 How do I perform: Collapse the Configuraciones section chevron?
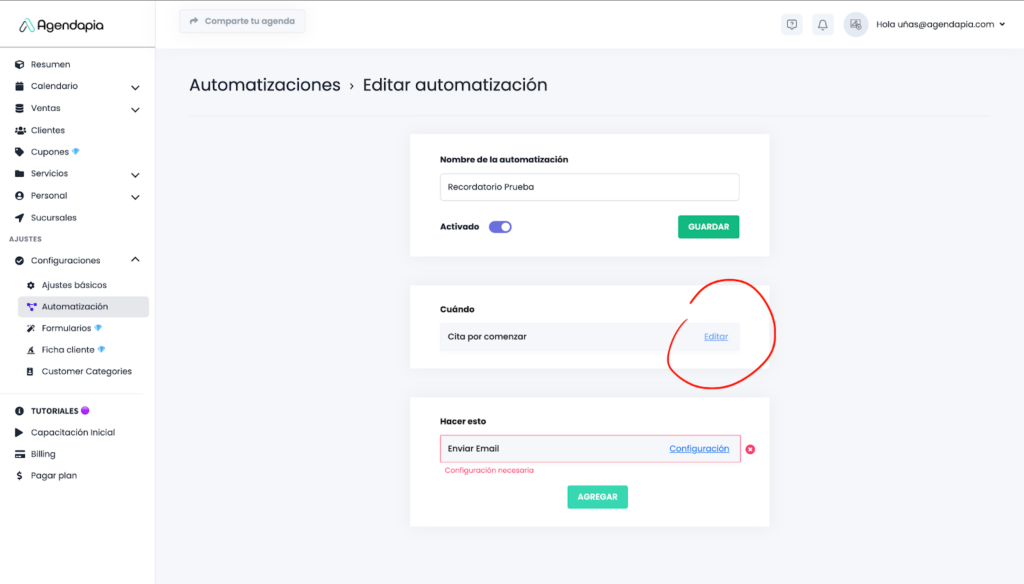(135, 260)
